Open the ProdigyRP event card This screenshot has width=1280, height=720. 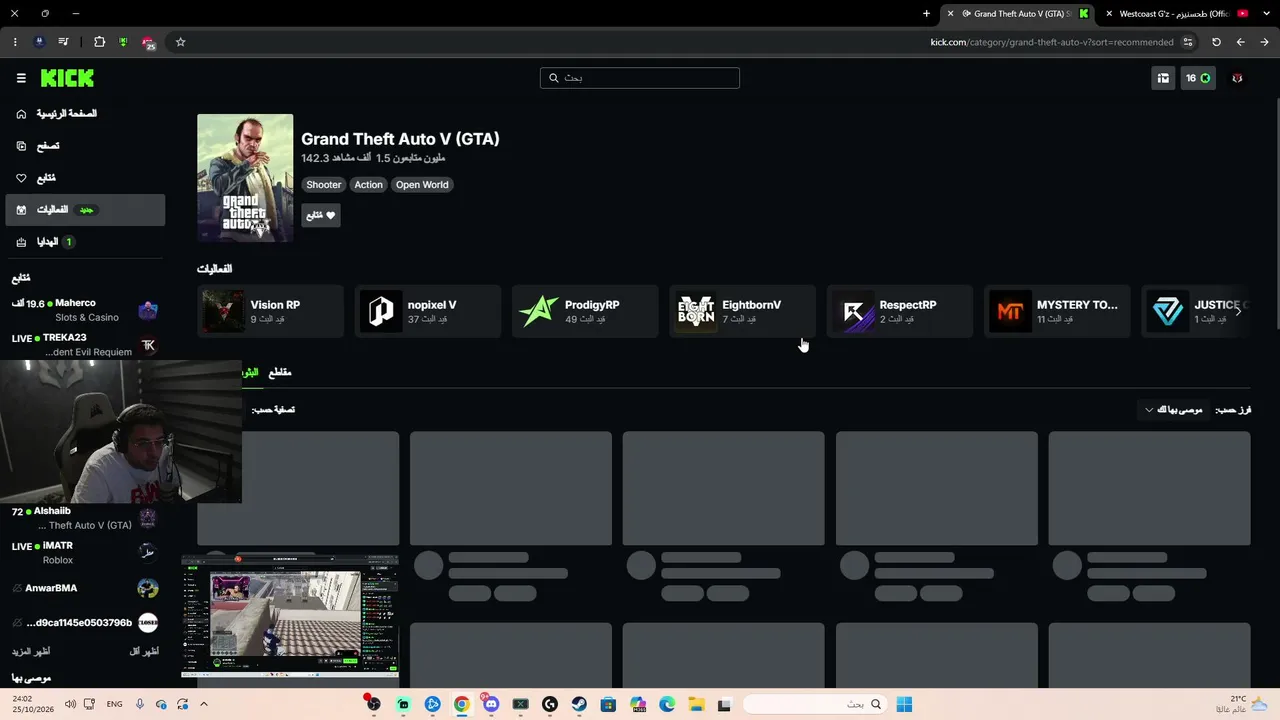click(x=585, y=311)
